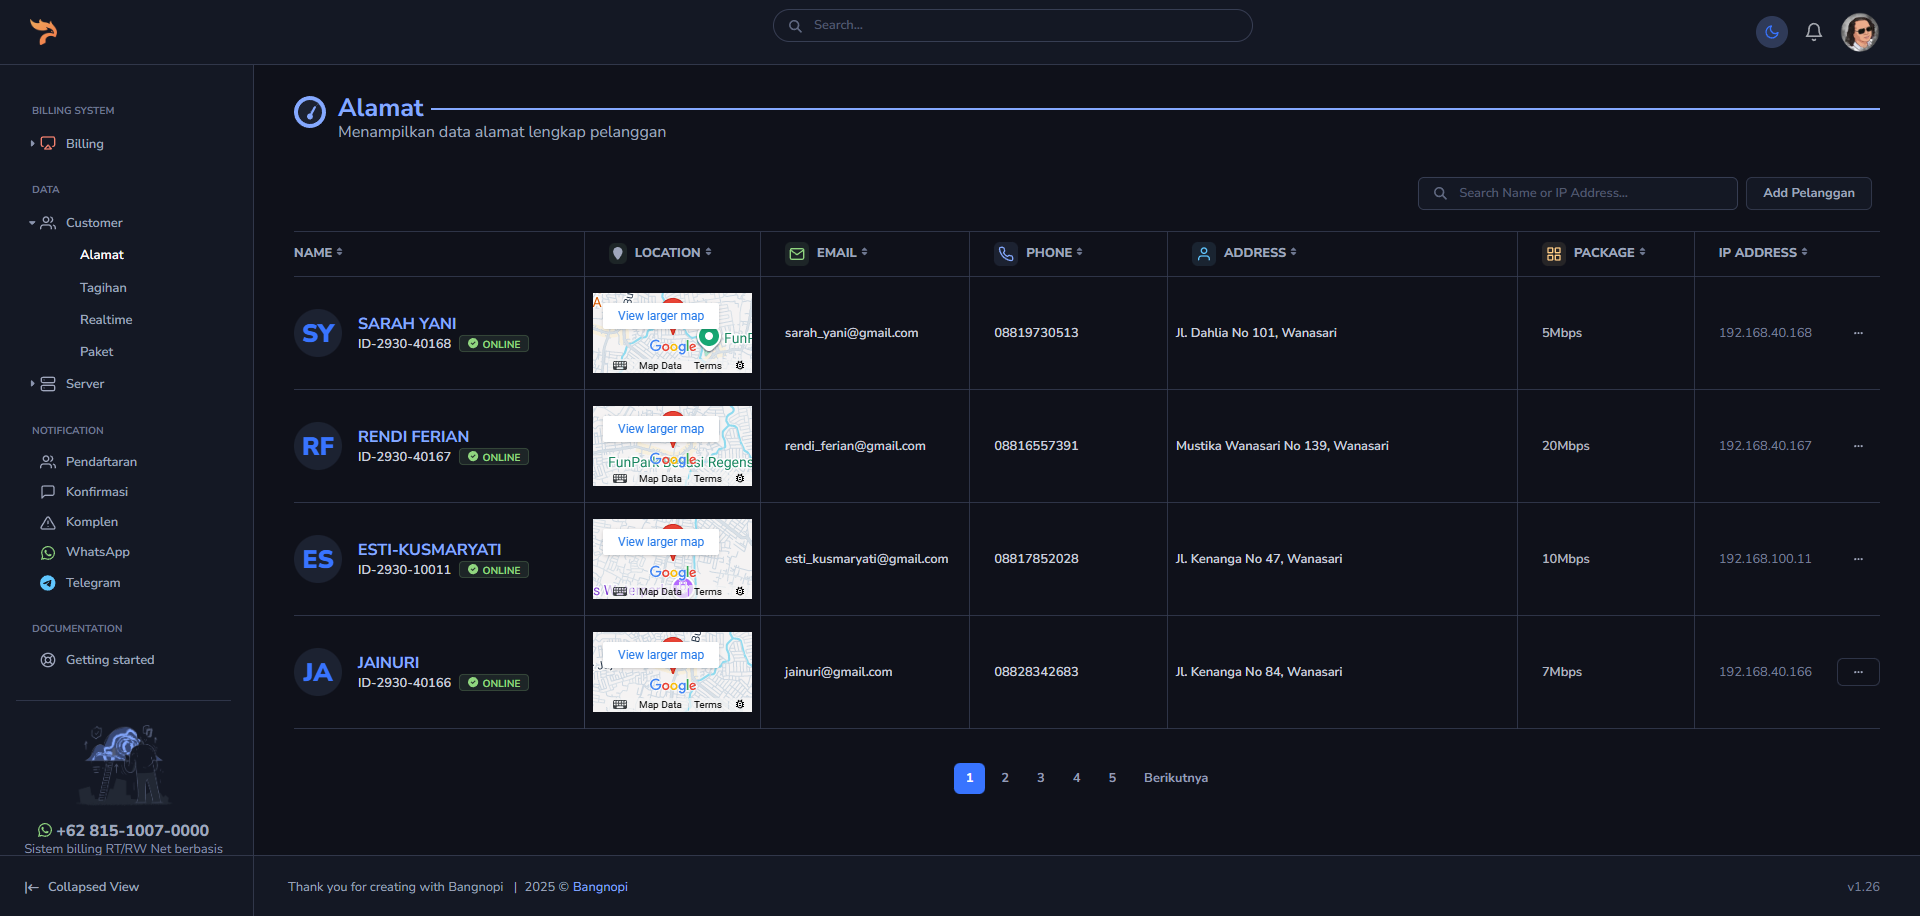The image size is (1920, 916).
Task: Open user profile avatar
Action: 1859,32
